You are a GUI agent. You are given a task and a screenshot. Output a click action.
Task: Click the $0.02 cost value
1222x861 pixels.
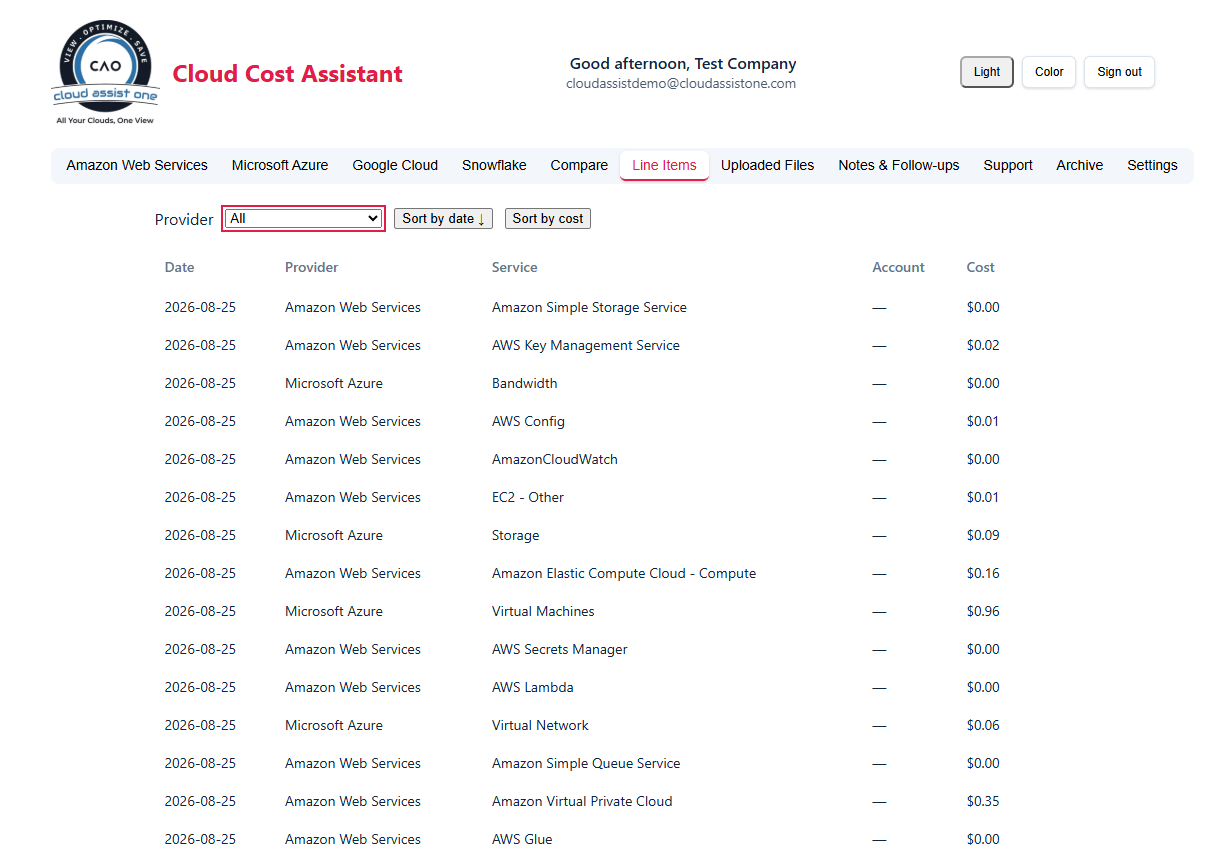coord(983,345)
